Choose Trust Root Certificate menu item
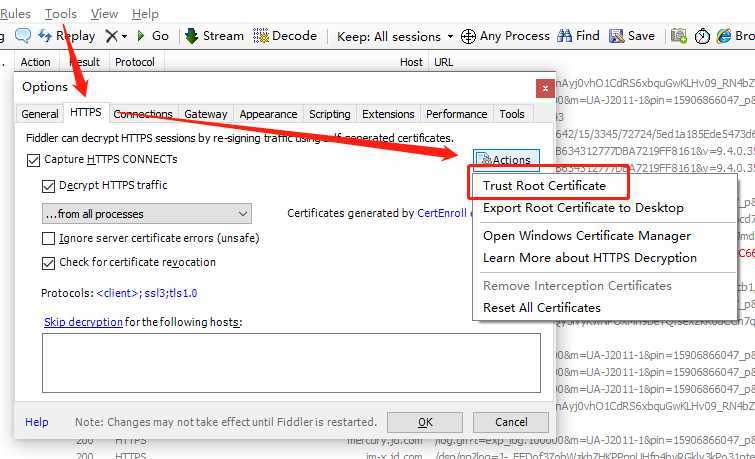Image resolution: width=755 pixels, height=459 pixels. coord(545,185)
